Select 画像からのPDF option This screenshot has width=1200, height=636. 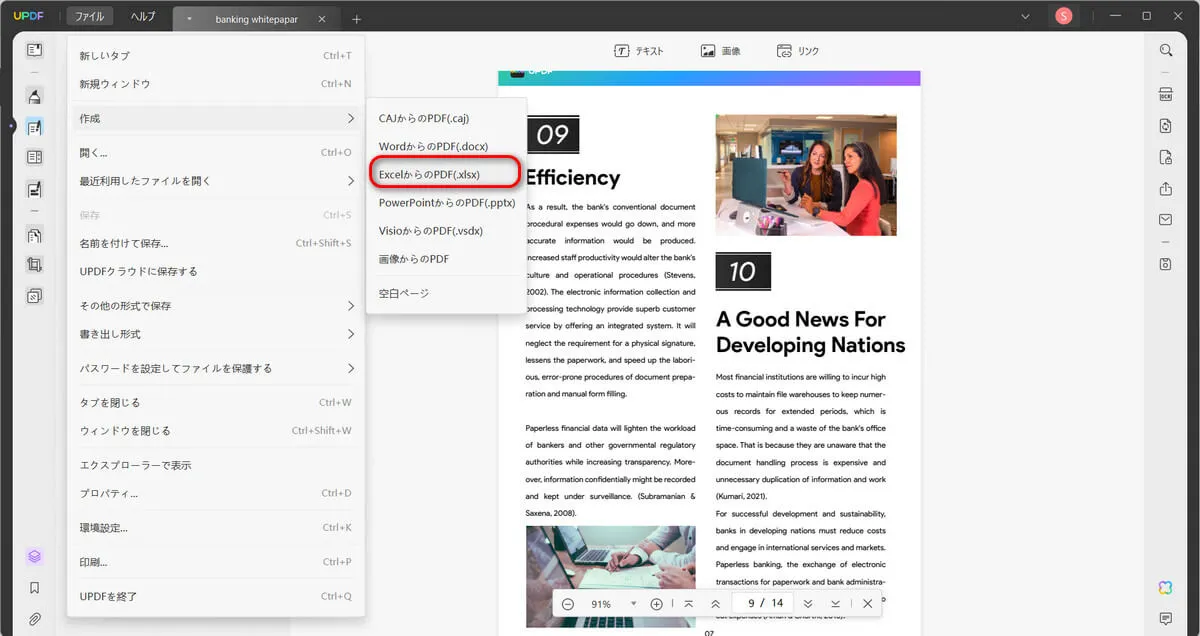point(446,259)
